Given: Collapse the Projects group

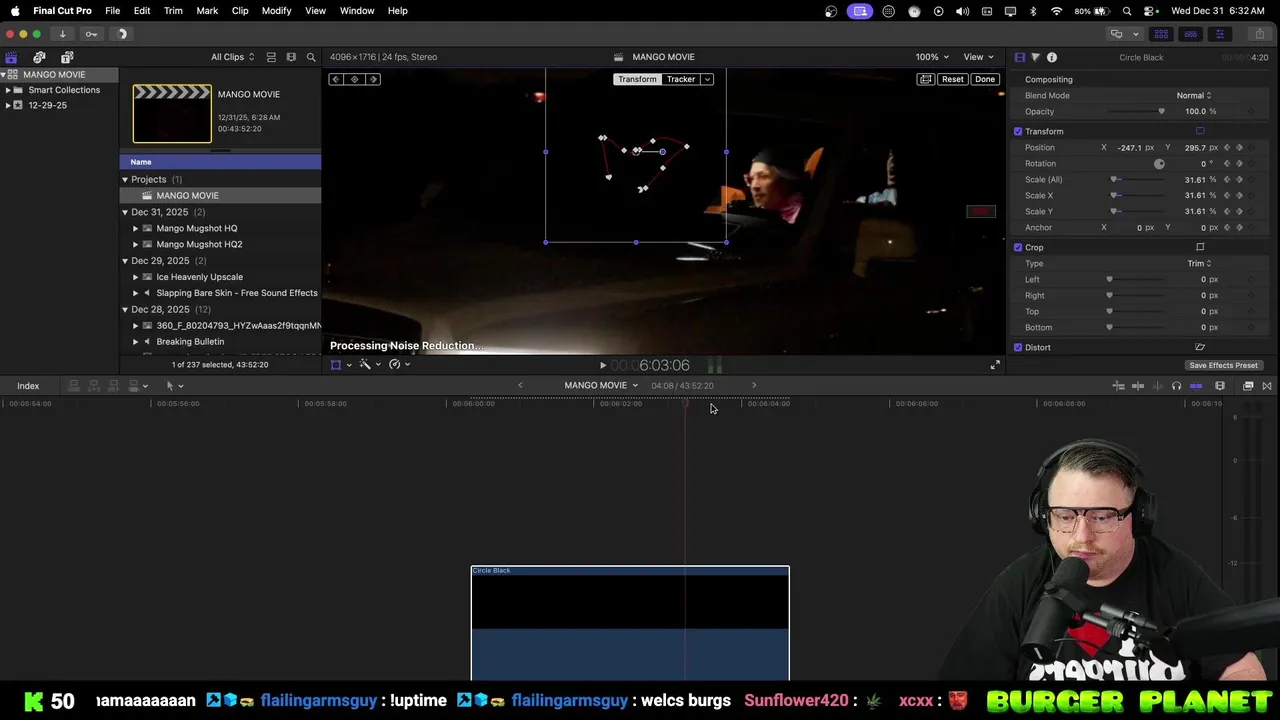Looking at the screenshot, I should (125, 179).
